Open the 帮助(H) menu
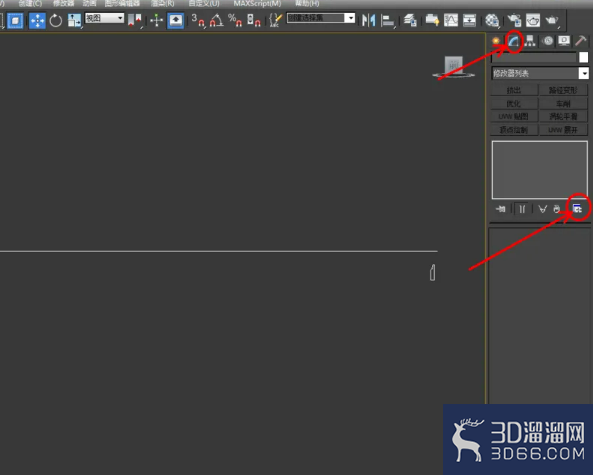The height and width of the screenshot is (475, 593). (x=307, y=3)
